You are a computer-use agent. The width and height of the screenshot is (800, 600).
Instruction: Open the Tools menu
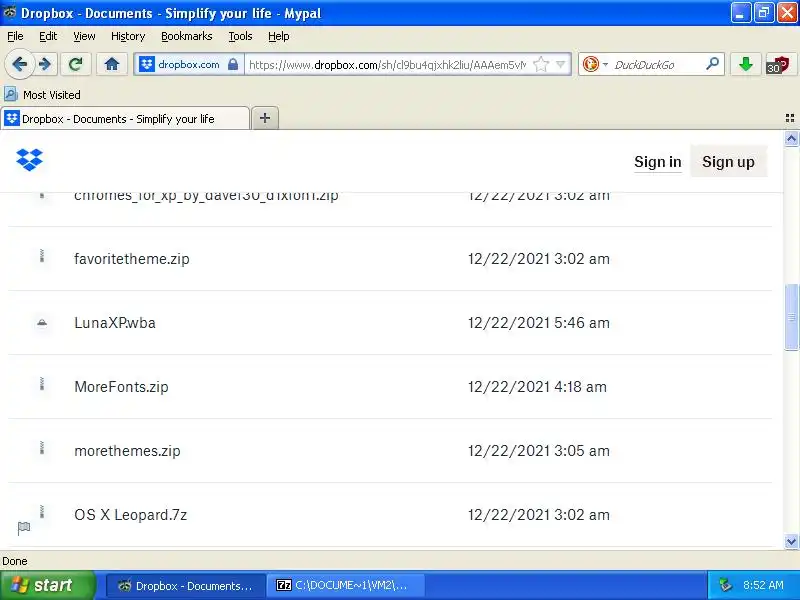[240, 36]
